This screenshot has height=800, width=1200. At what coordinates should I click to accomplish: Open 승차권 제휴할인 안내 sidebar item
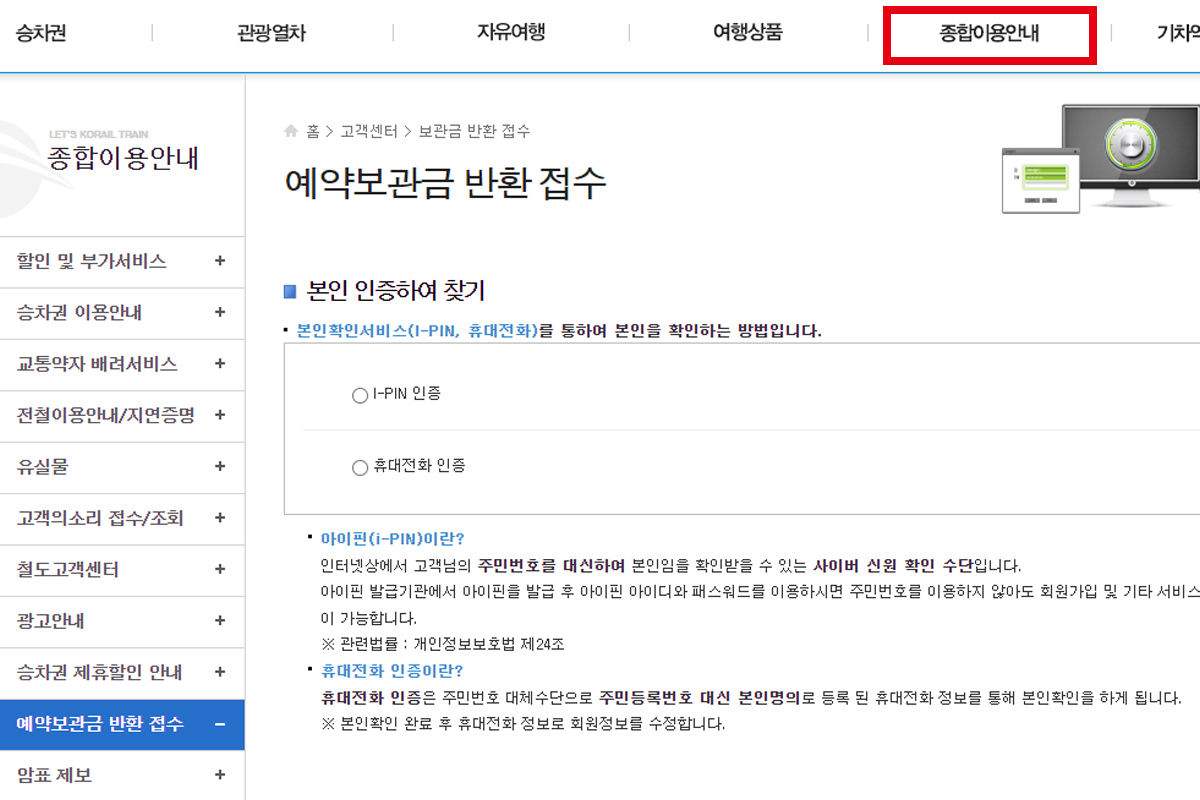[99, 672]
